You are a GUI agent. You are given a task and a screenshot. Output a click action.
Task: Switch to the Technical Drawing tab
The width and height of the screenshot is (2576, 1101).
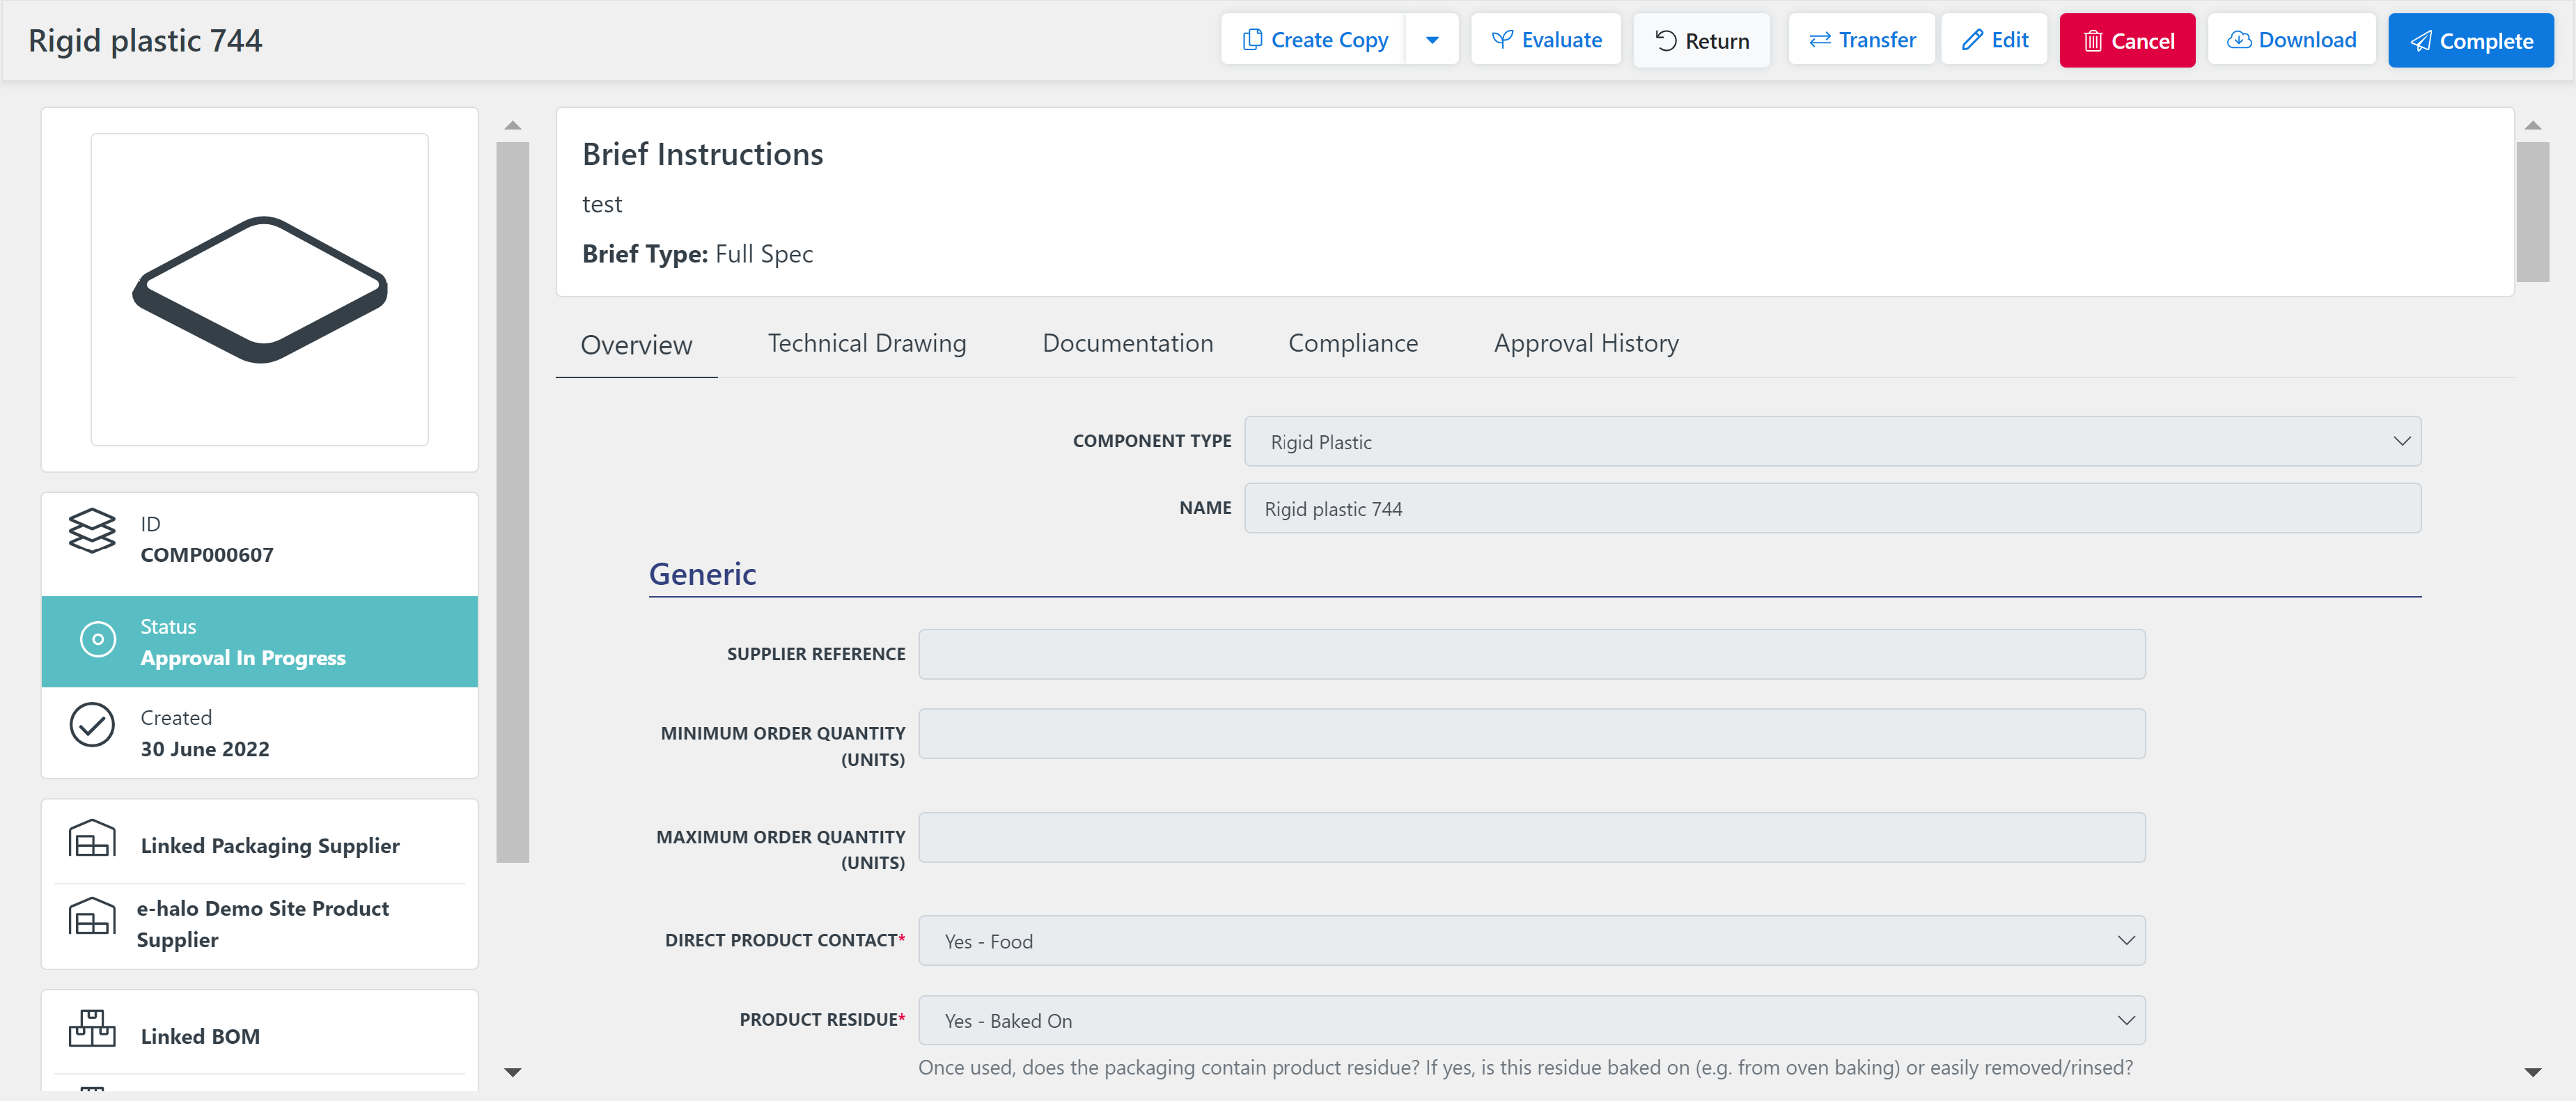[866, 343]
